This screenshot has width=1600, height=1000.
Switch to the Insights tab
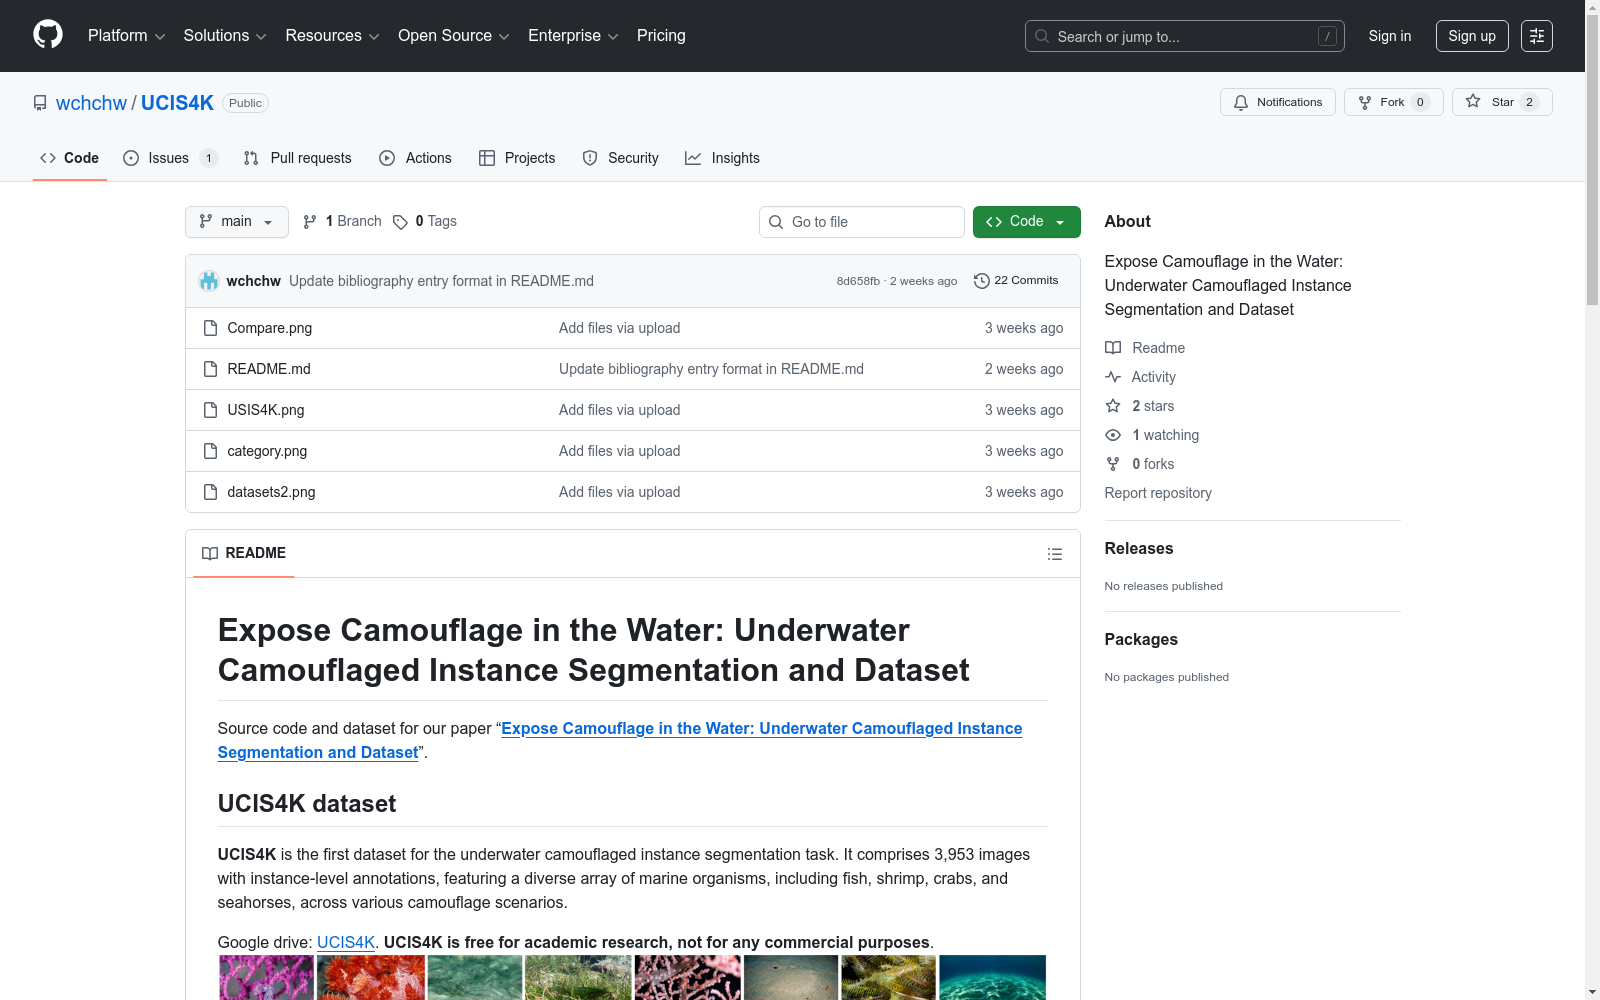[722, 158]
